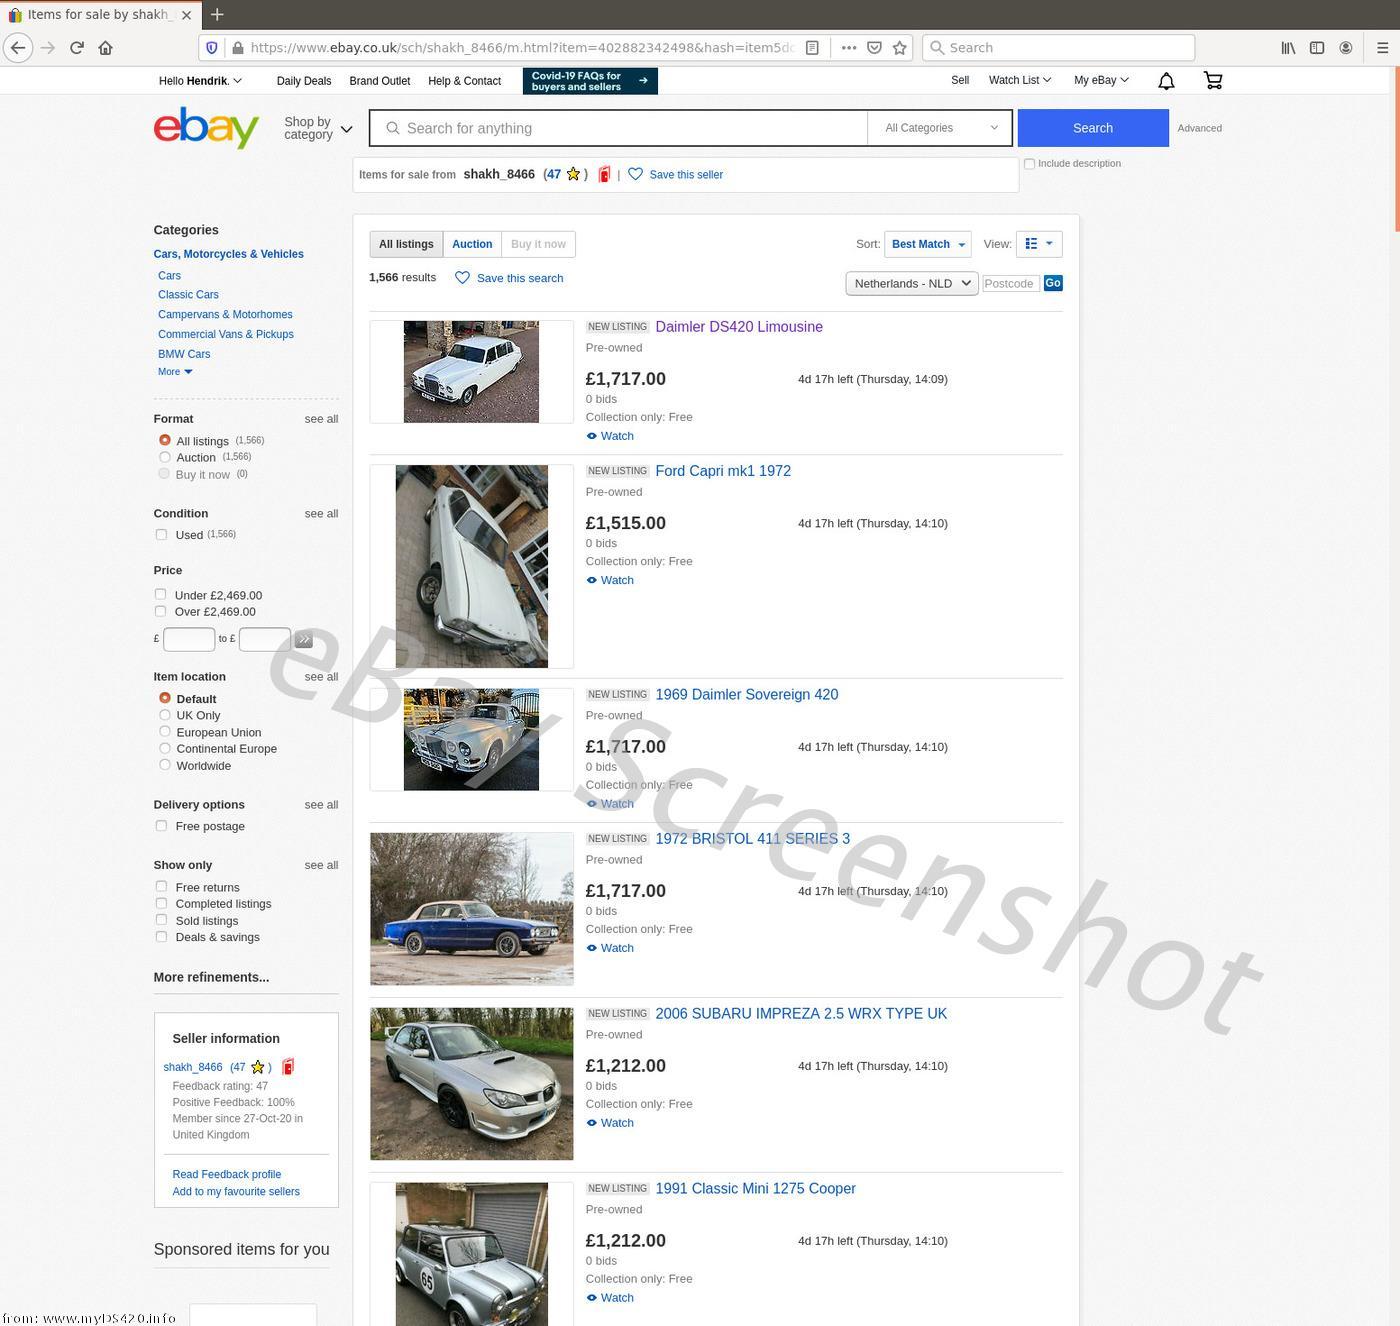
Task: Expand the Best Match sort dropdown
Action: [927, 244]
